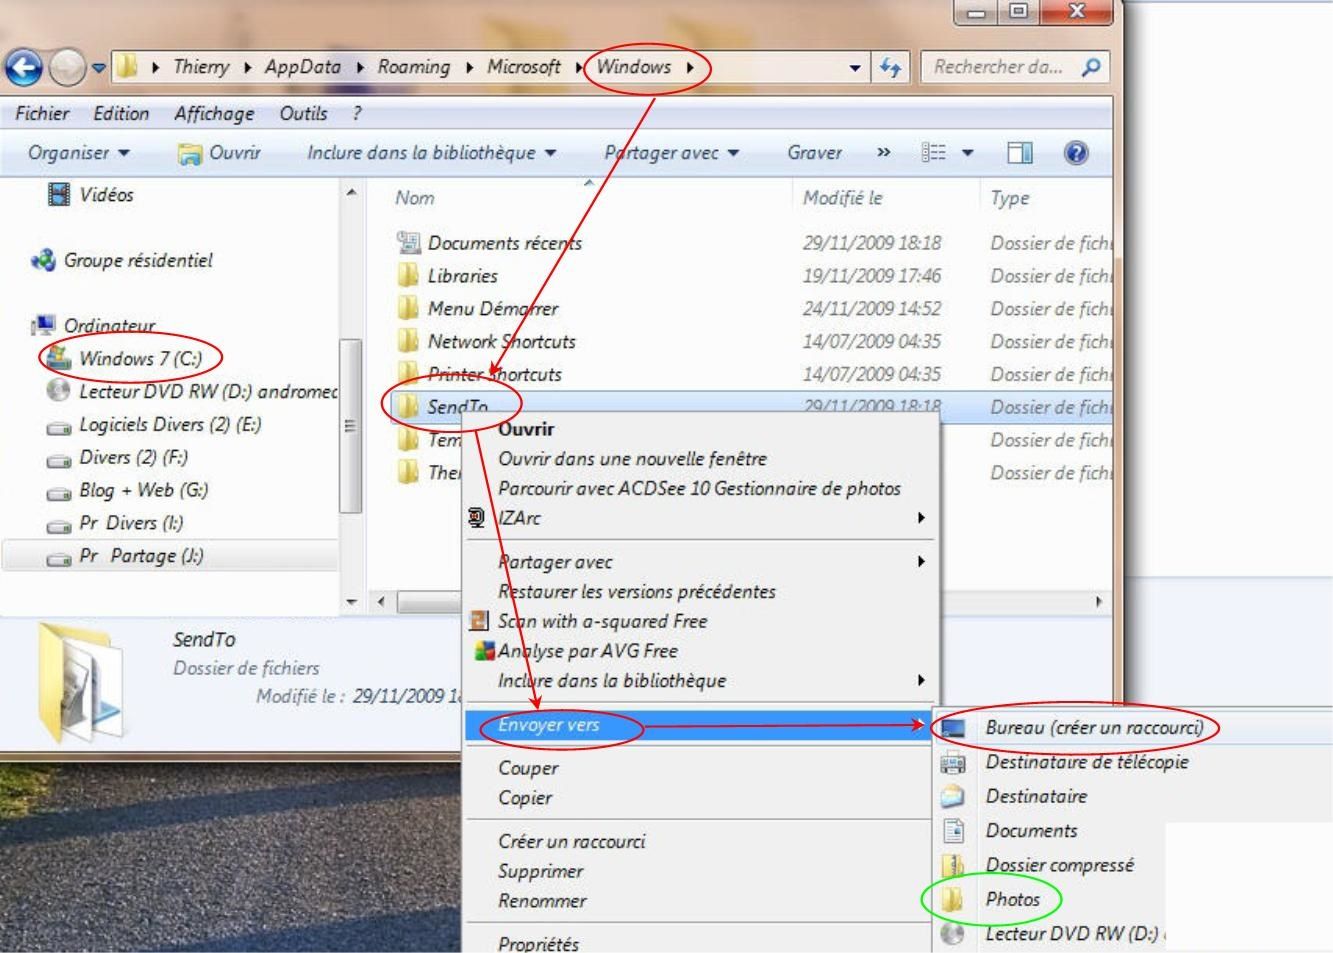Choose Propriétés in context menu
Image resolution: width=1333 pixels, height=953 pixels.
538,943
